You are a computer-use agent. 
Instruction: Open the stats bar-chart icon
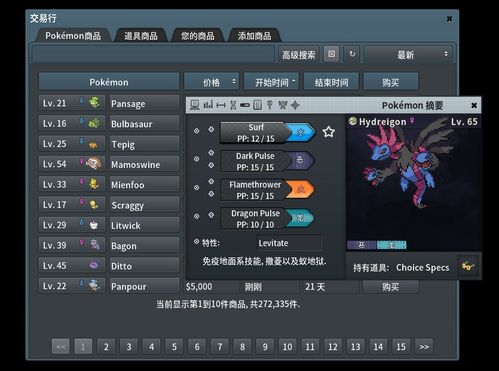pyautogui.click(x=208, y=105)
